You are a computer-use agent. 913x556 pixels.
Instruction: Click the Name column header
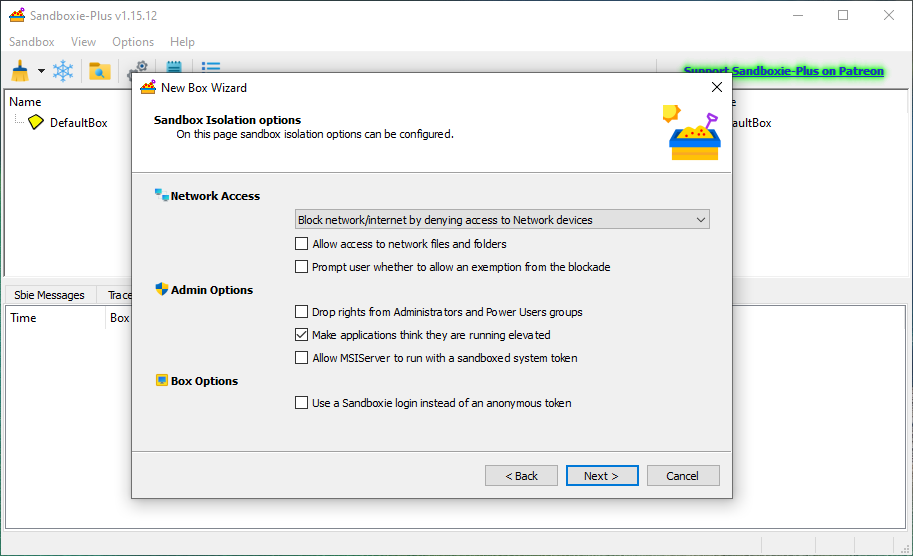click(25, 102)
